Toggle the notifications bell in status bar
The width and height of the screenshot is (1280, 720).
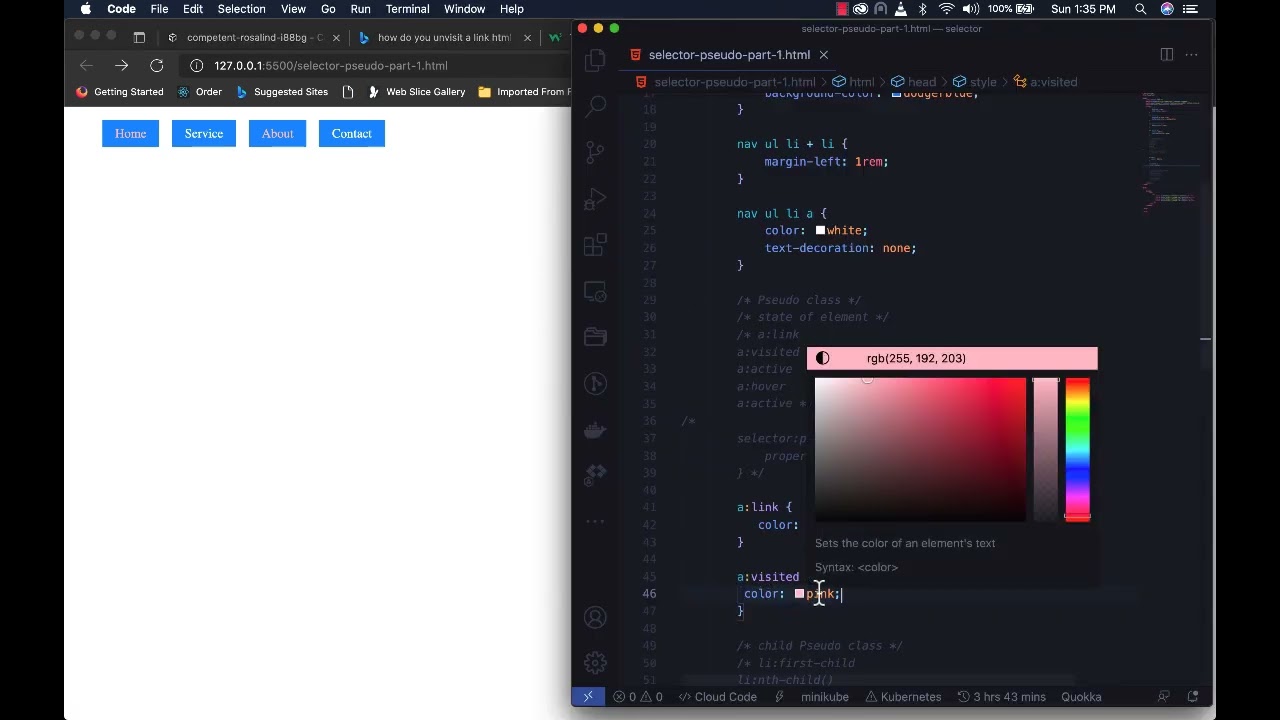point(1193,697)
